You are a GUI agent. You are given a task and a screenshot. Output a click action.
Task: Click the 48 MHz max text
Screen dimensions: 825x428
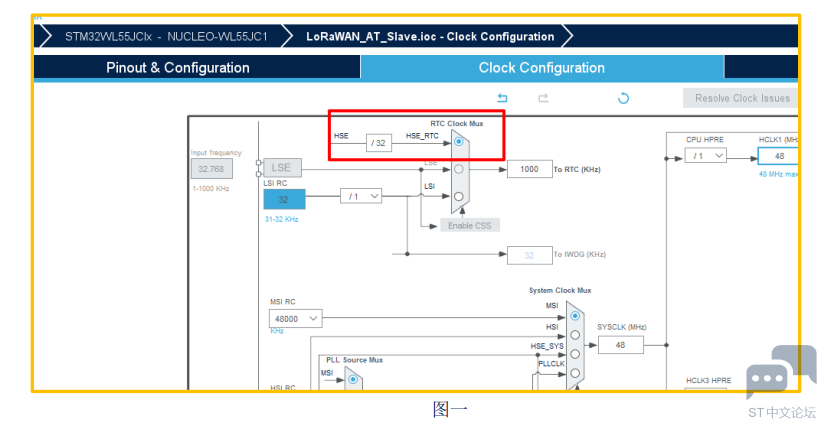pyautogui.click(x=778, y=174)
